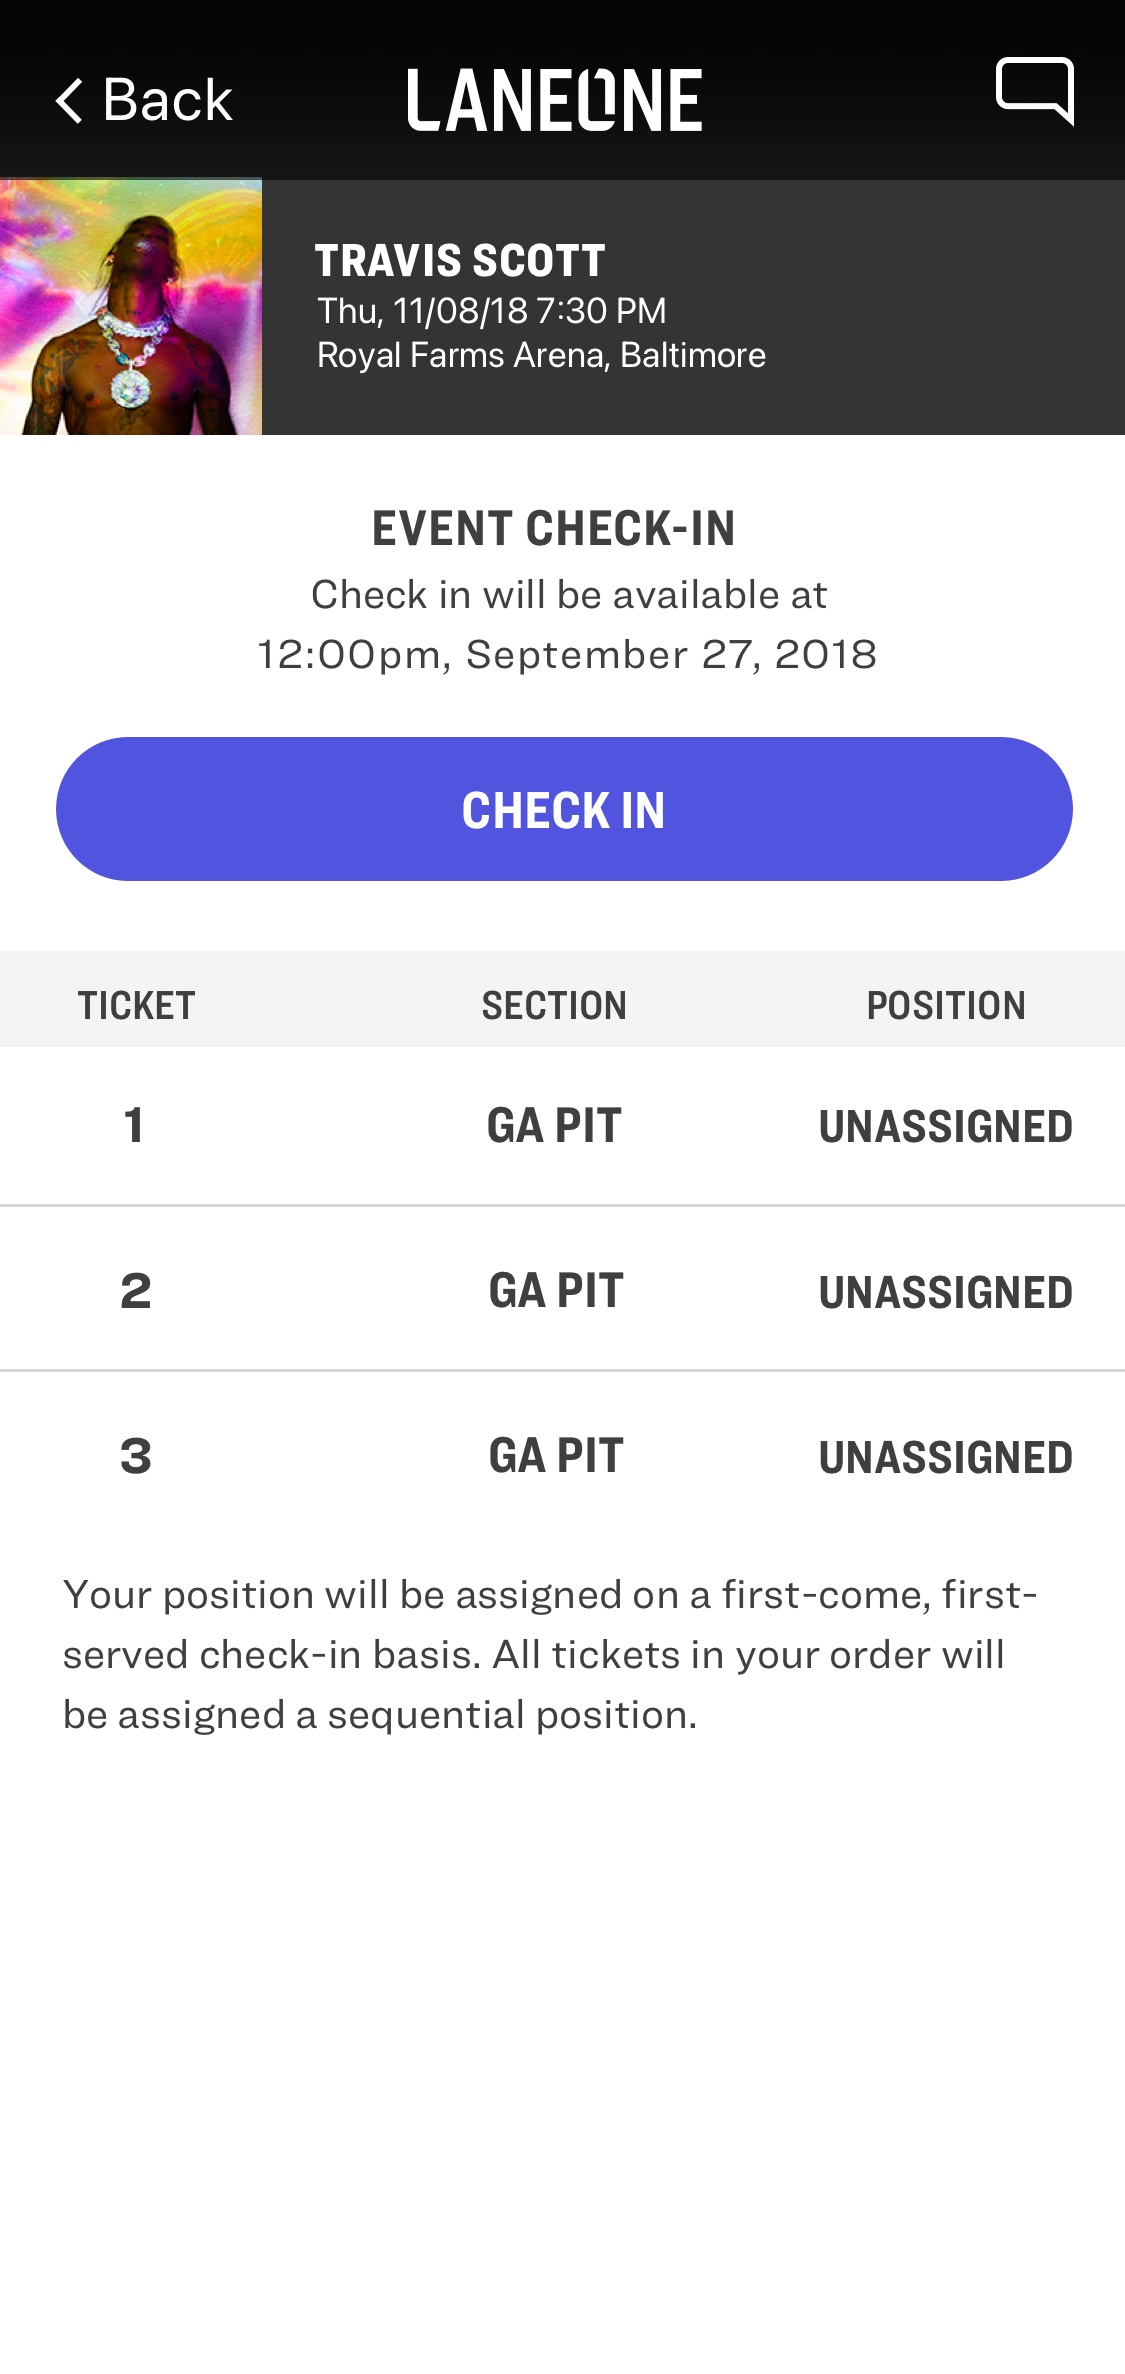Tap ticket number 3 row
1125x2374 pixels.
point(136,1456)
